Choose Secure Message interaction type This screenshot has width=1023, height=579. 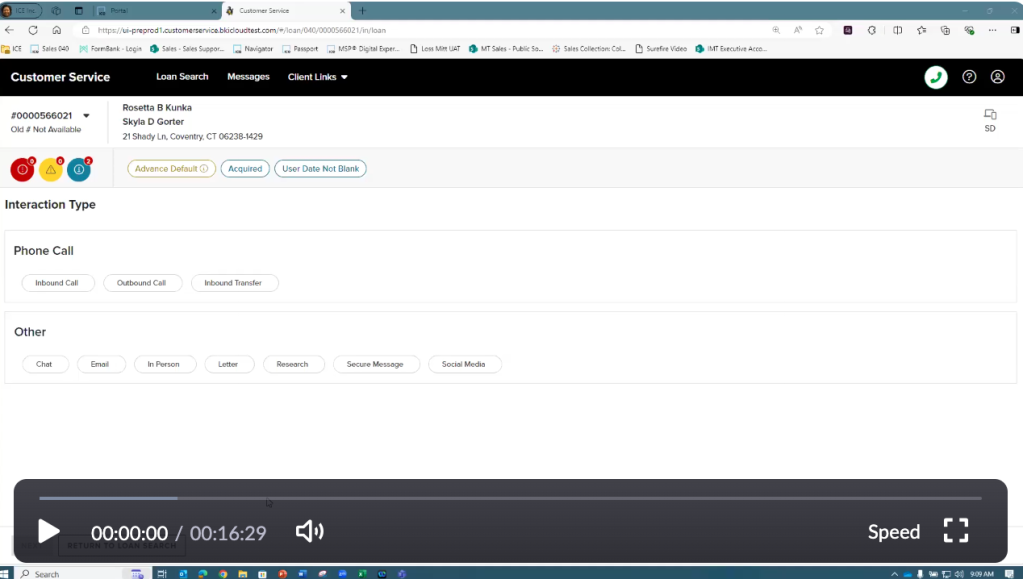coord(375,364)
